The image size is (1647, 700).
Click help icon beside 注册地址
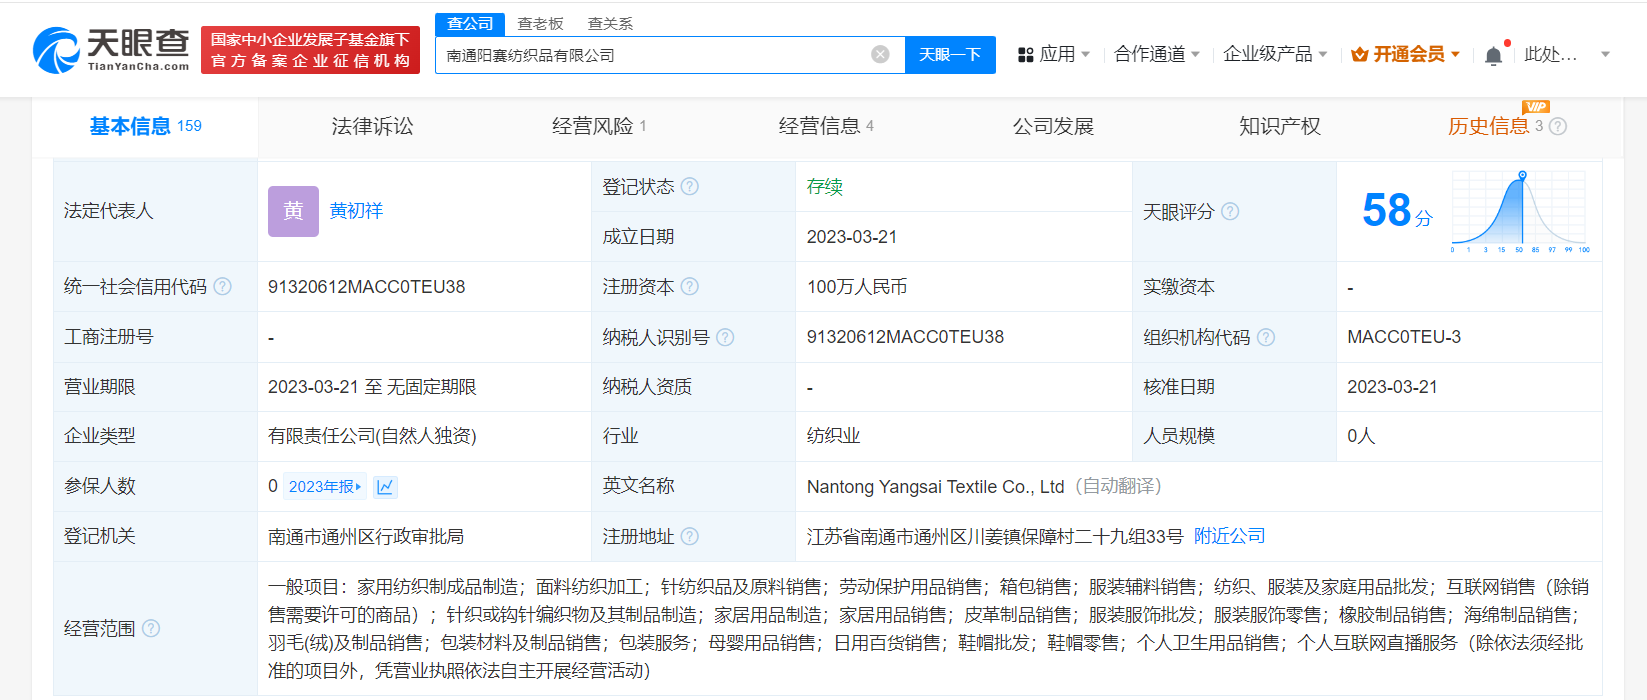[x=689, y=536]
